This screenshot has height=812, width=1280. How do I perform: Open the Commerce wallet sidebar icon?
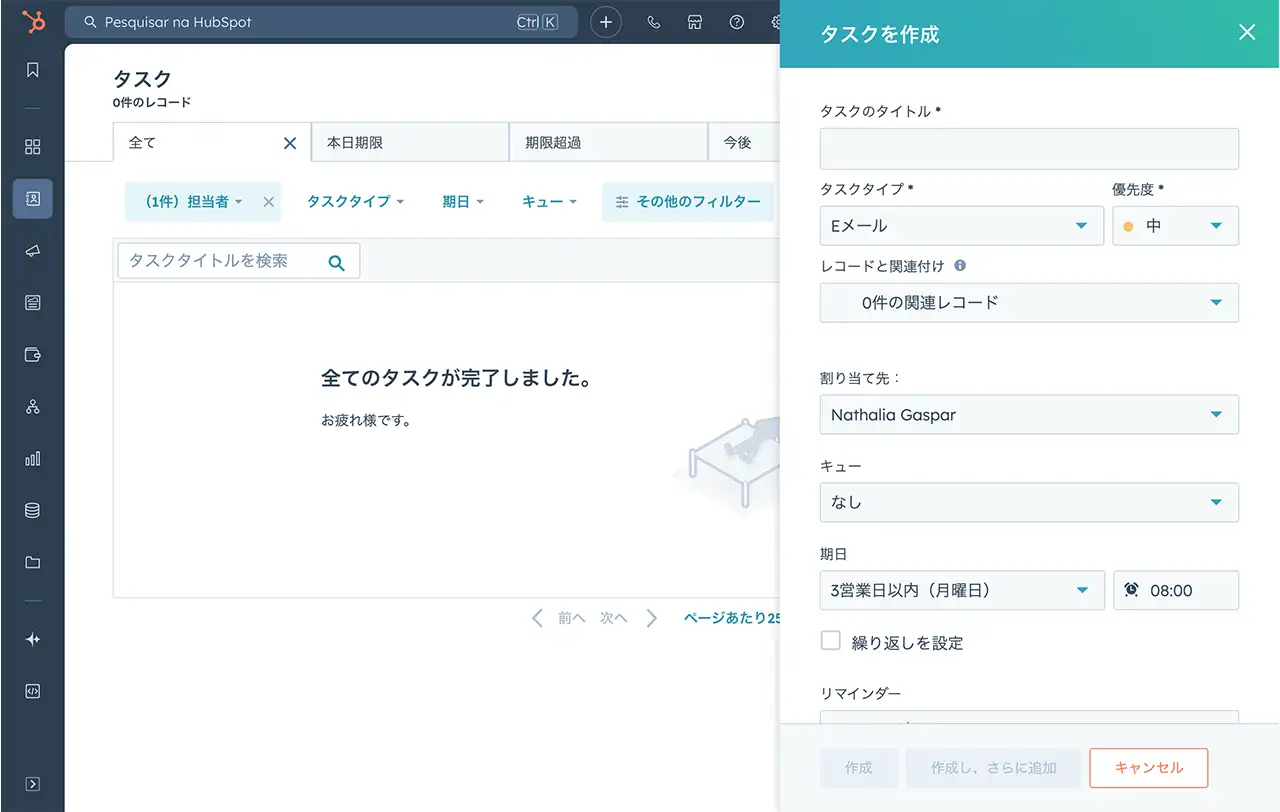click(x=33, y=355)
